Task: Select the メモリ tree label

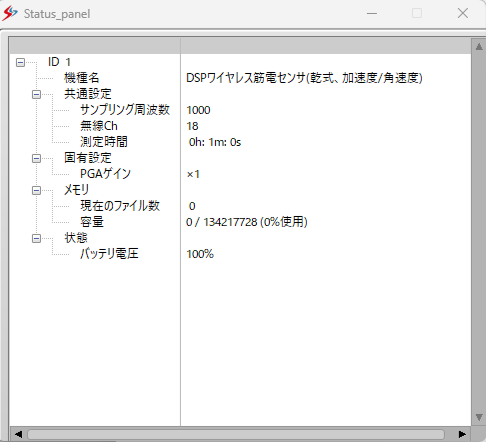Action: point(77,190)
